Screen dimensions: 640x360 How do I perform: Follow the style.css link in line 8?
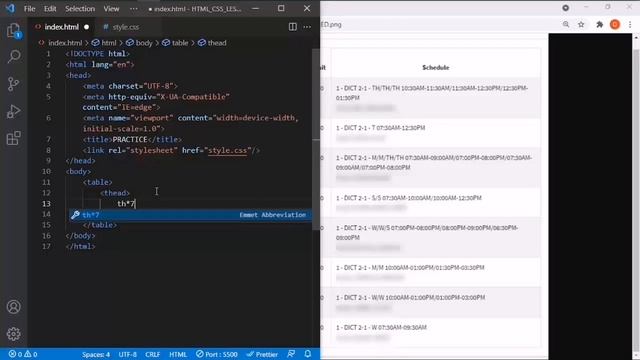227,150
